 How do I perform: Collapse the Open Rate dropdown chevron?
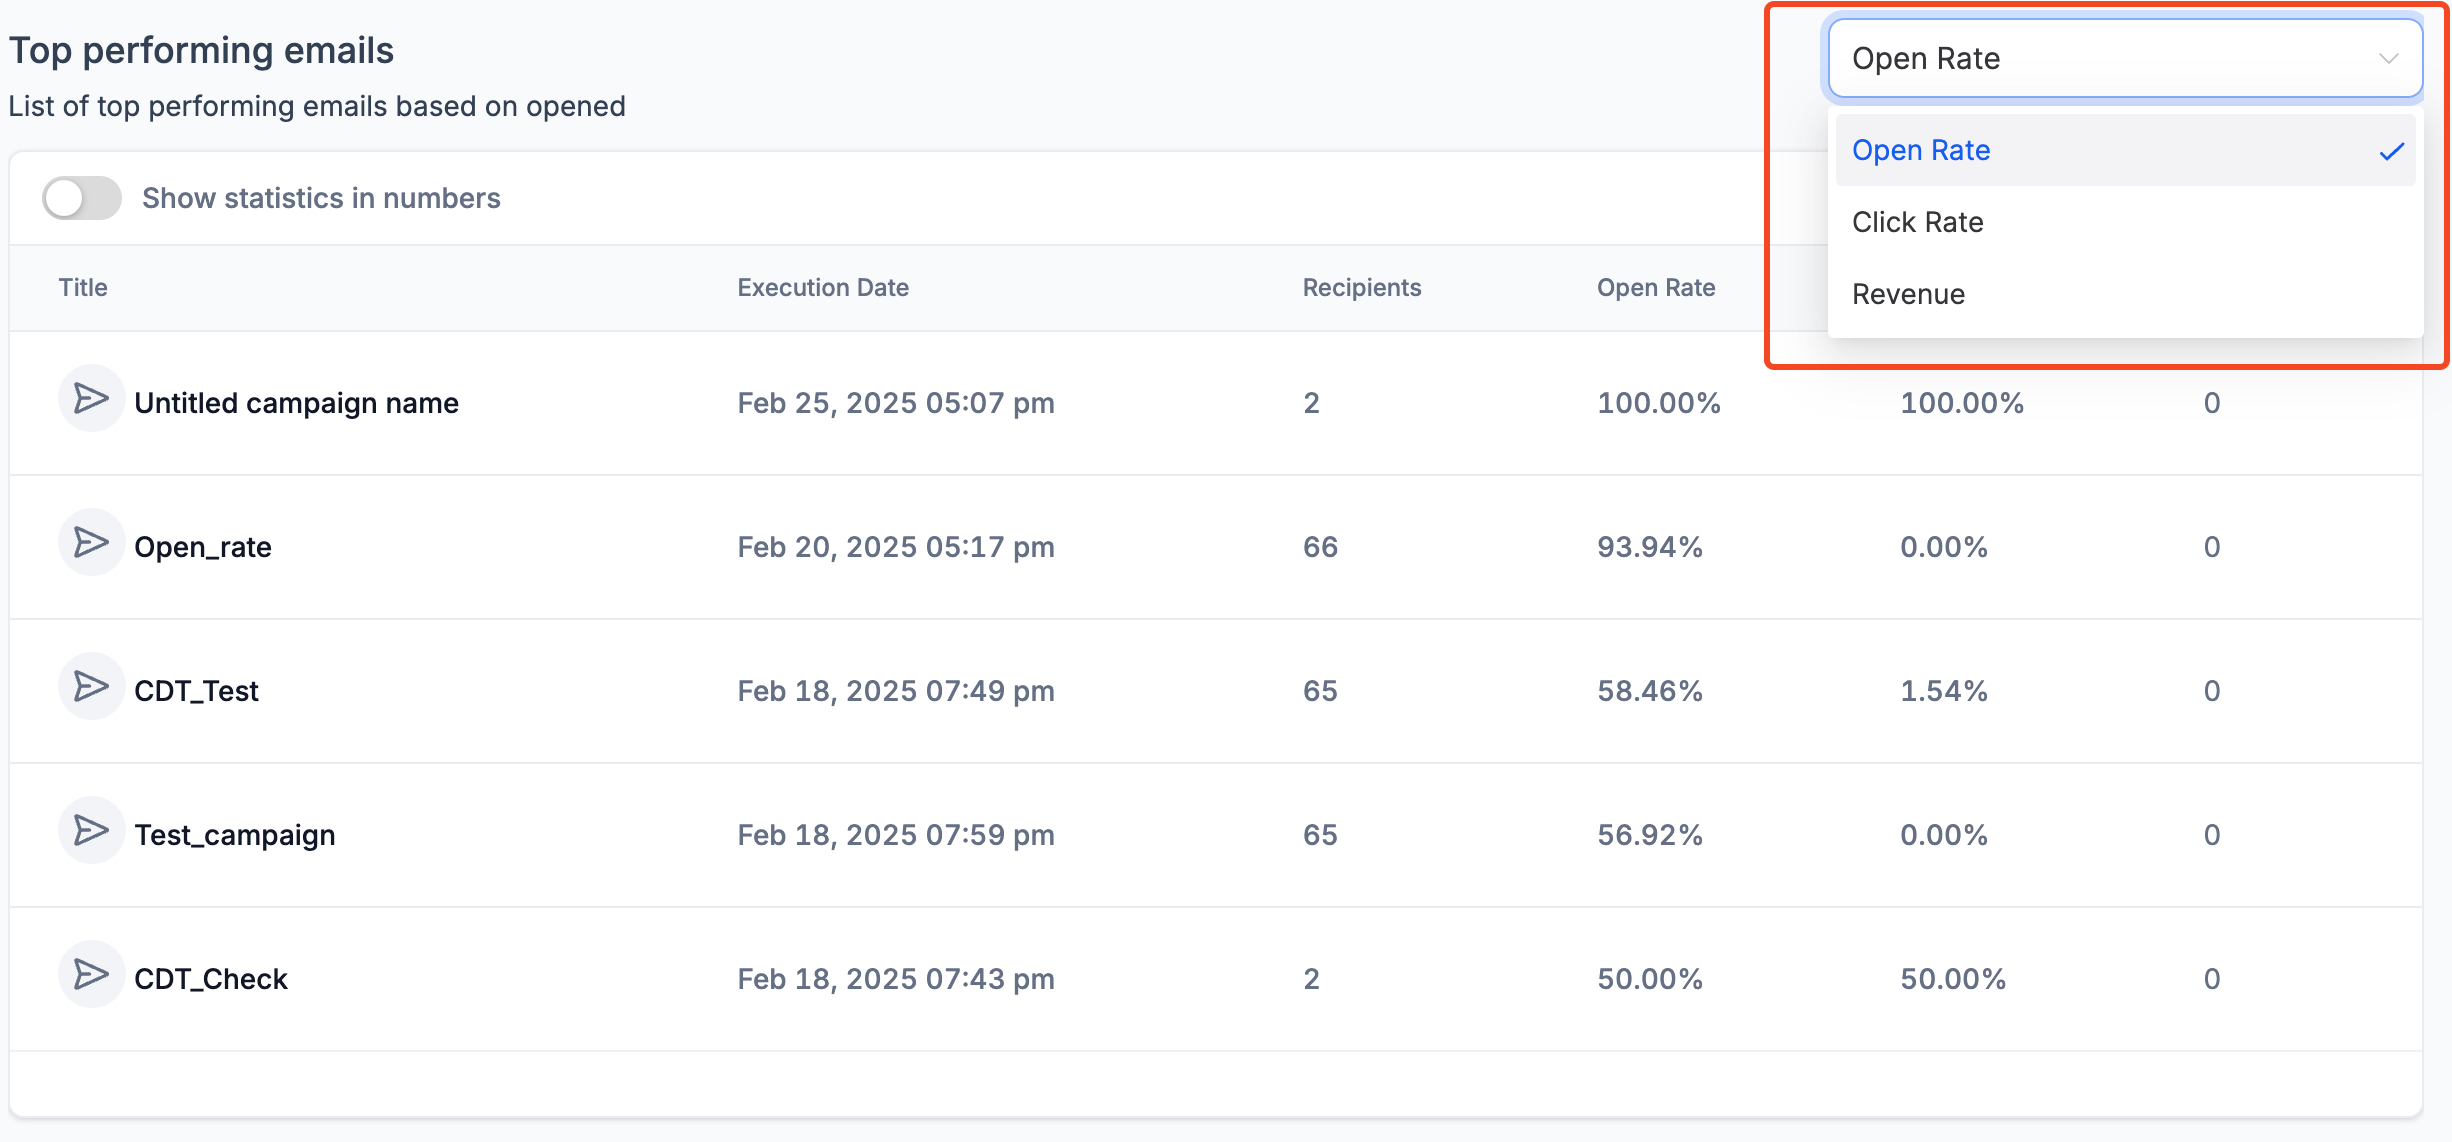point(2388,59)
